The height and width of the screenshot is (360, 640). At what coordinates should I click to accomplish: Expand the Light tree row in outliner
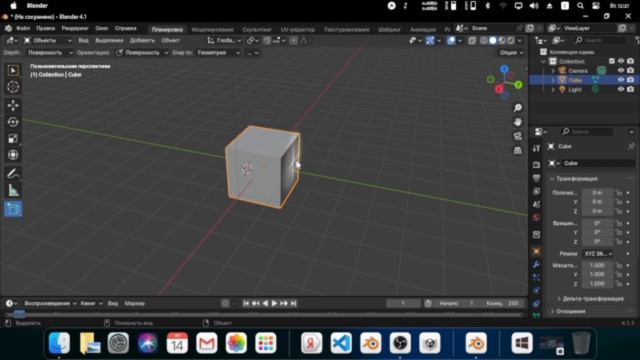[553, 89]
